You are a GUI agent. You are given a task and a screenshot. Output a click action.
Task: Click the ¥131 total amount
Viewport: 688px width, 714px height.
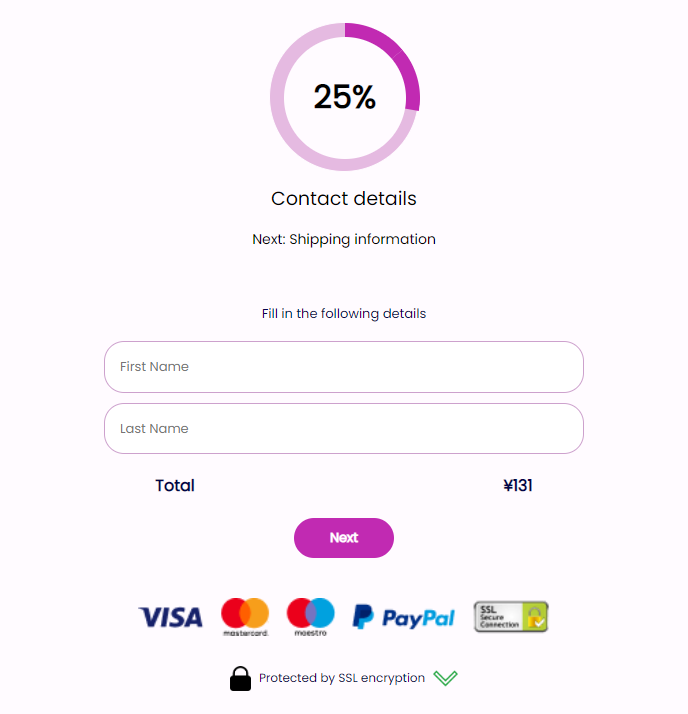[518, 485]
